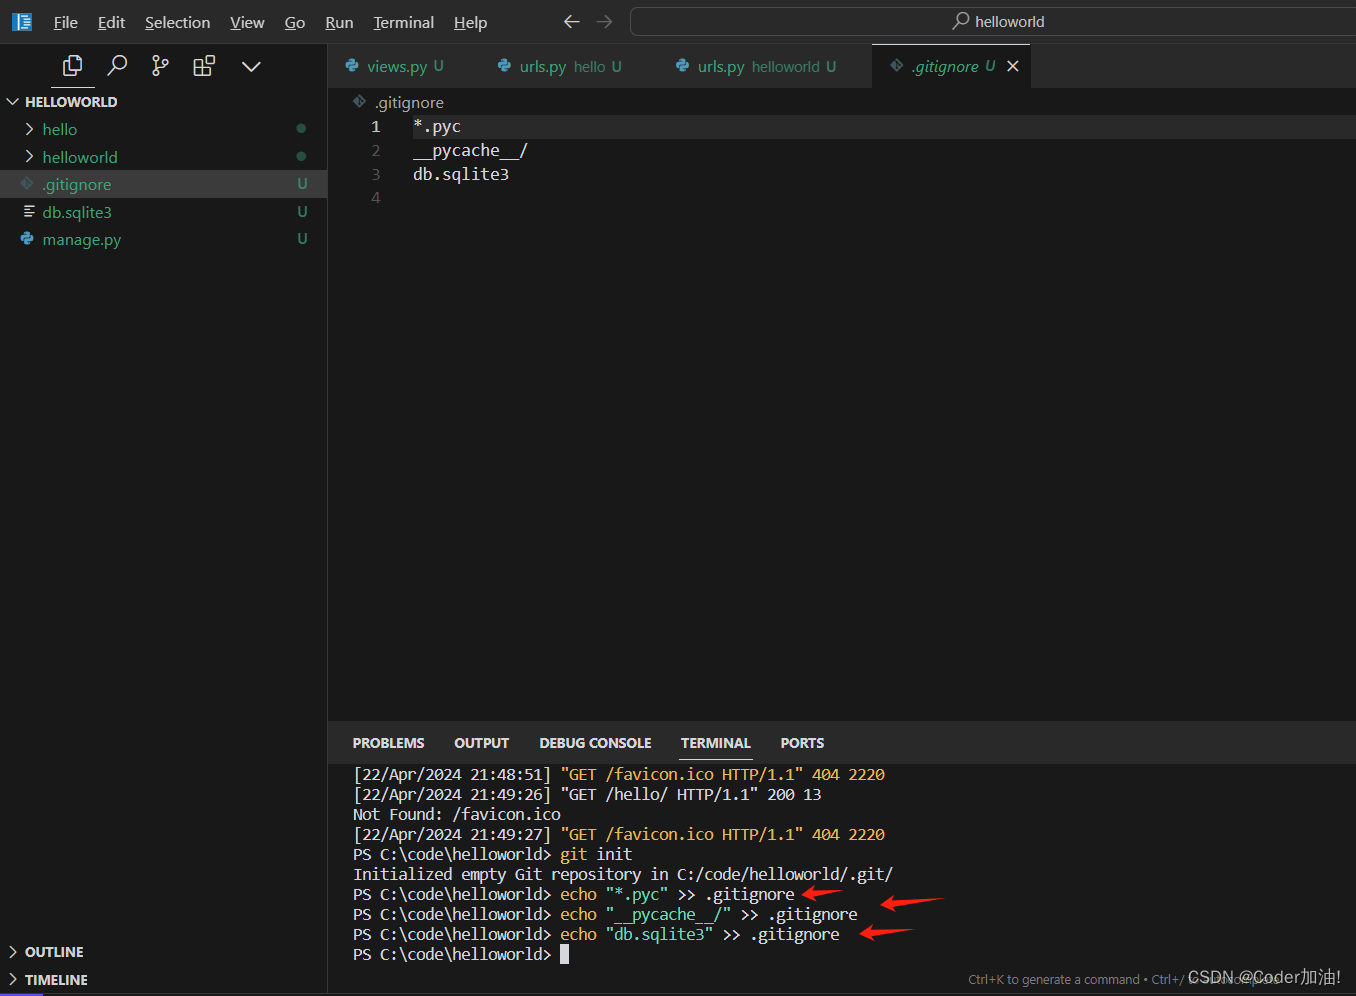Click the .gitignore file icon in Explorer

point(28,184)
